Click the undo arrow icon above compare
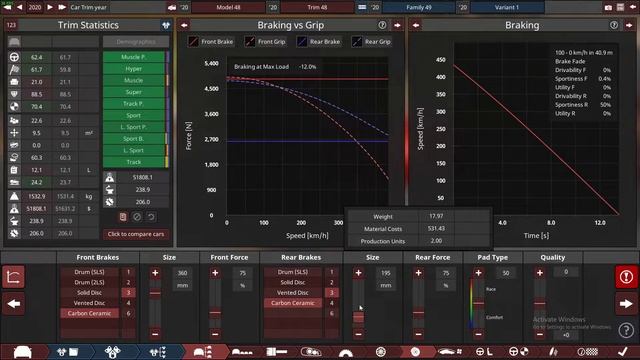 click(x=151, y=217)
